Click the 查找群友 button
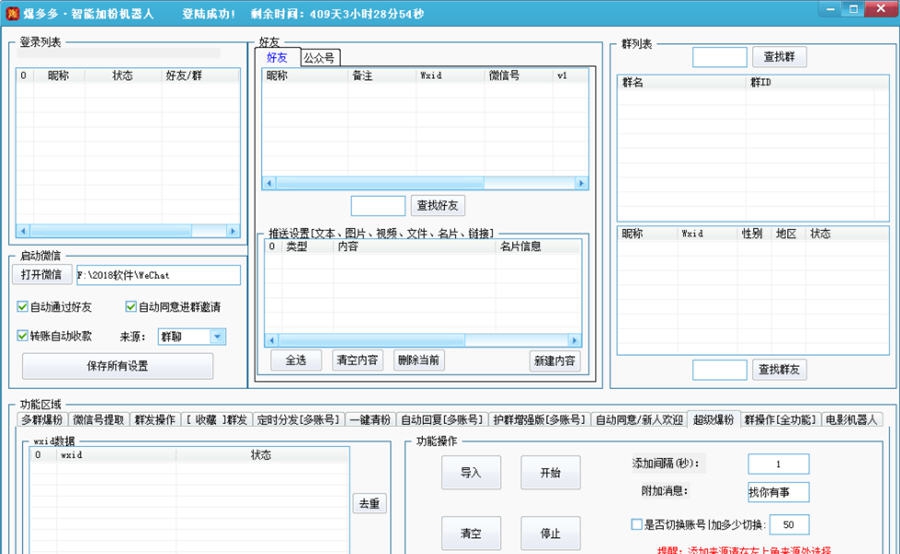Image resolution: width=900 pixels, height=554 pixels. 779,369
